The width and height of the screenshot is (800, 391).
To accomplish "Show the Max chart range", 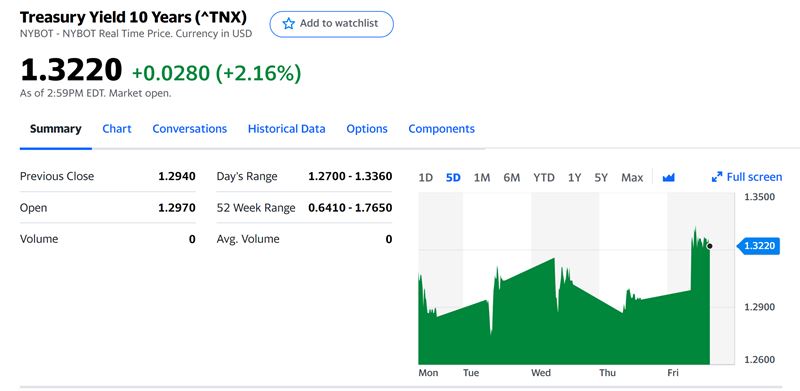I will (x=632, y=178).
